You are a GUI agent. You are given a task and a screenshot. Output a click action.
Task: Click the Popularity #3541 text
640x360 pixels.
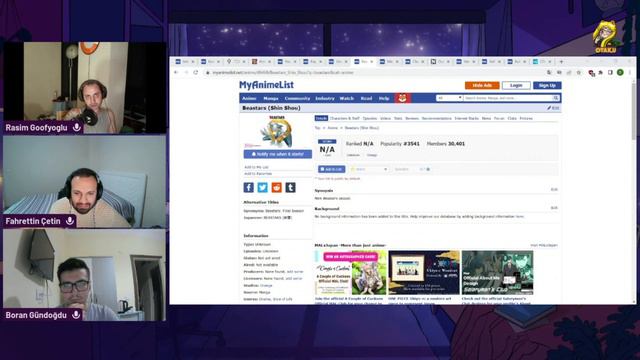click(400, 144)
